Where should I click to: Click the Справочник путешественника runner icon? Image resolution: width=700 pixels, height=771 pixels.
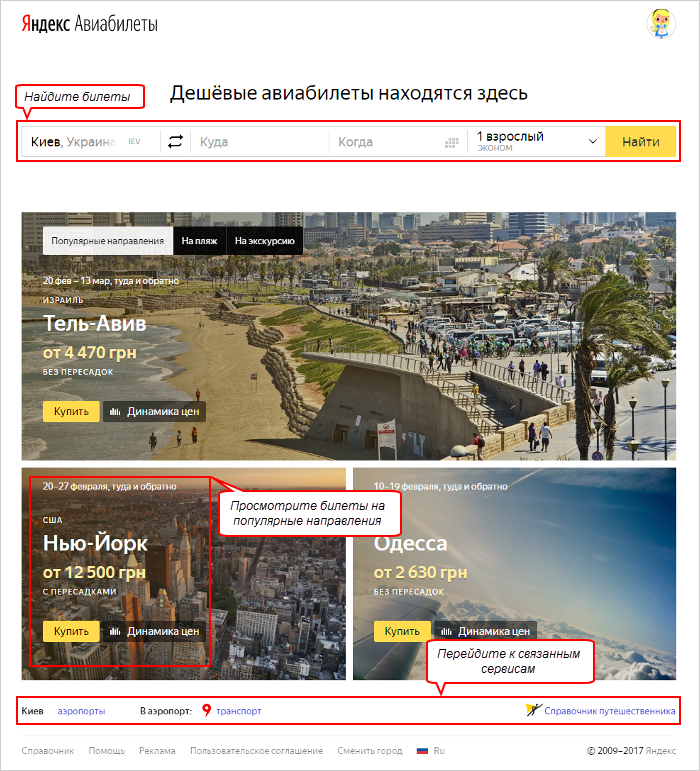point(533,710)
